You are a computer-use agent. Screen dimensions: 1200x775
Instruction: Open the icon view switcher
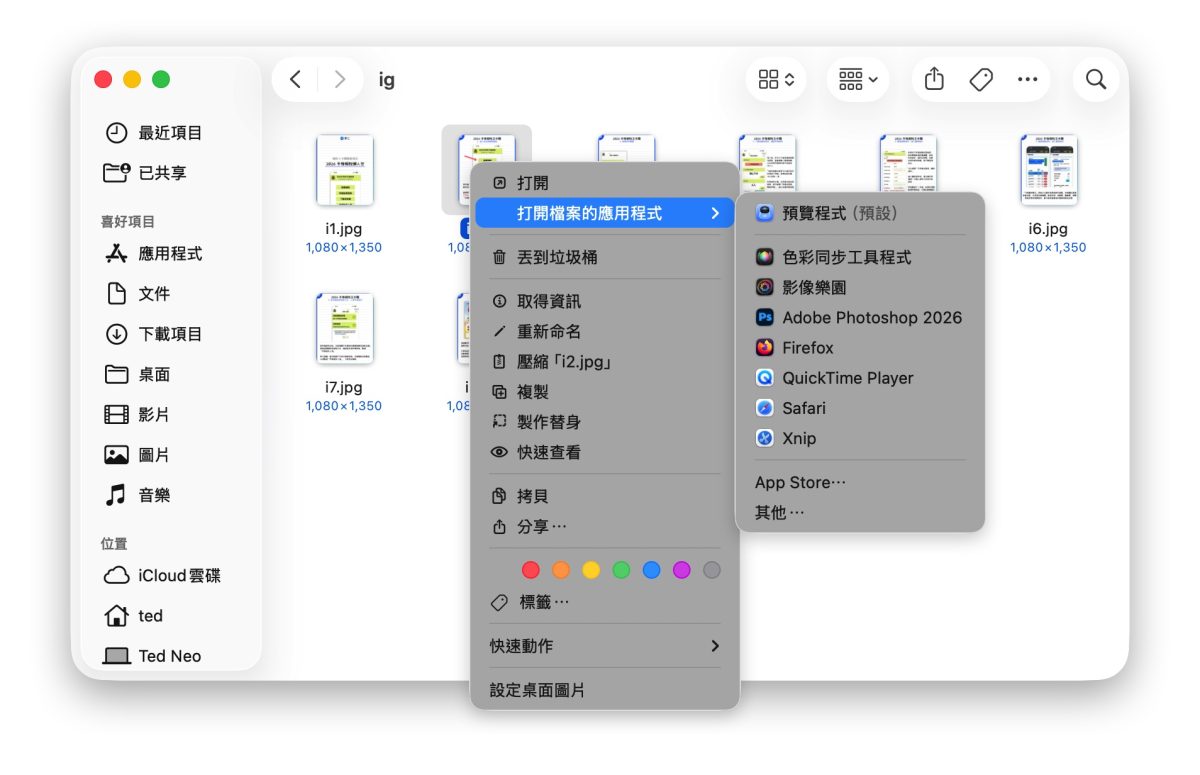pos(776,80)
